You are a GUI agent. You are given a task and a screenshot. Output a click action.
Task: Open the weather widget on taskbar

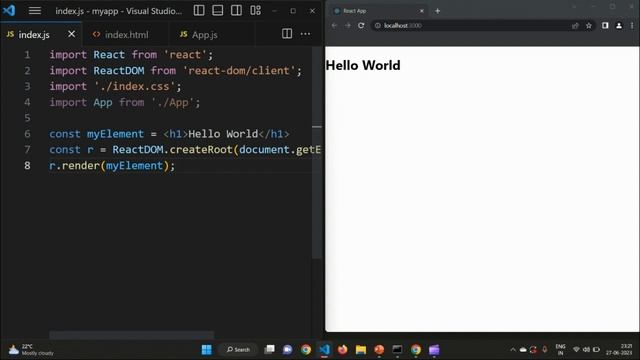31,350
